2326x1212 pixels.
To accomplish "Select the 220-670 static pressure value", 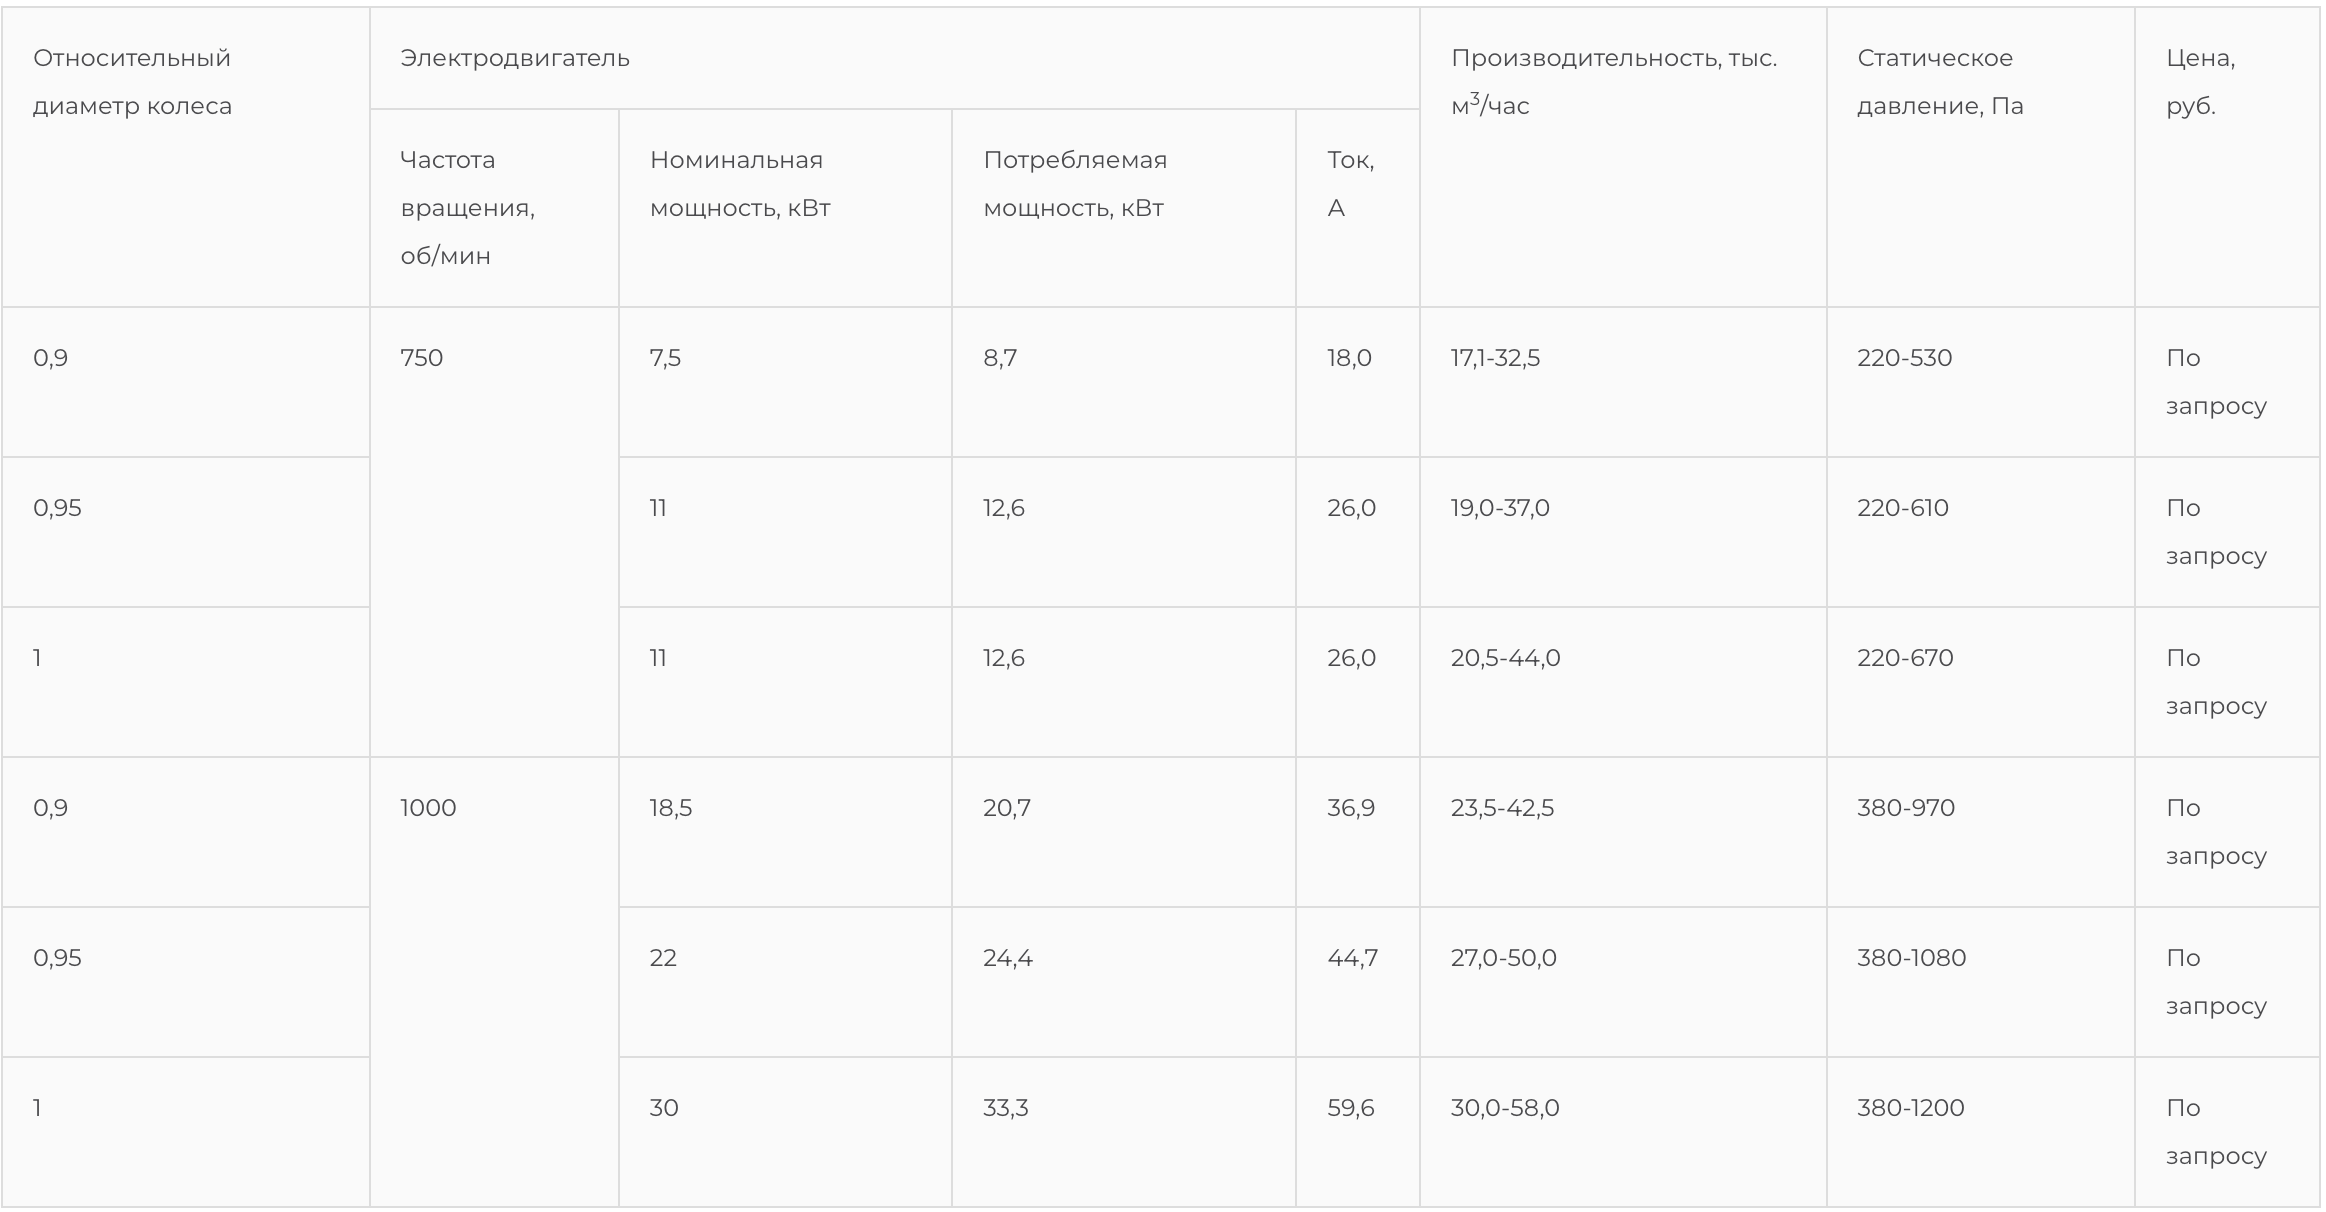I will tap(1905, 658).
